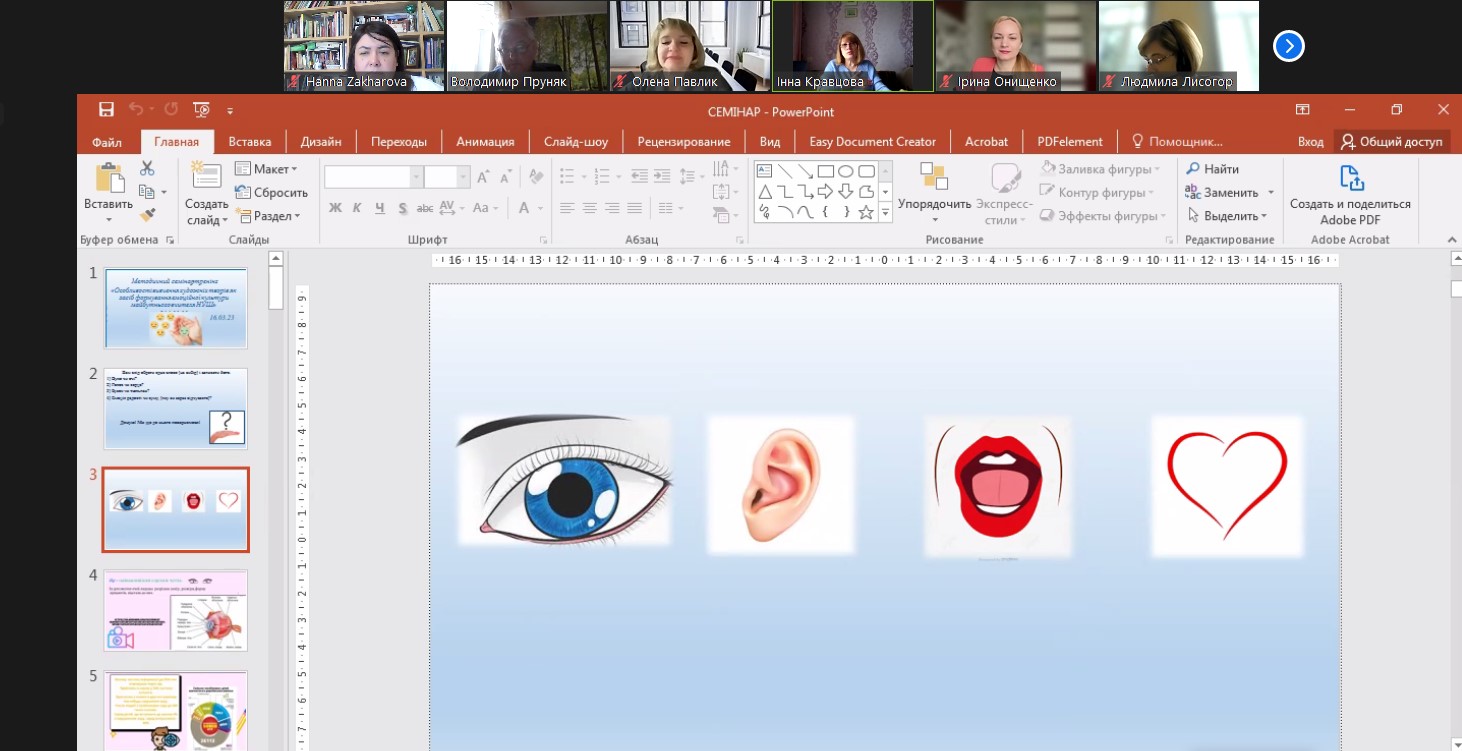Switch to the Переходы tab
The width and height of the screenshot is (1462, 751).
pos(399,141)
